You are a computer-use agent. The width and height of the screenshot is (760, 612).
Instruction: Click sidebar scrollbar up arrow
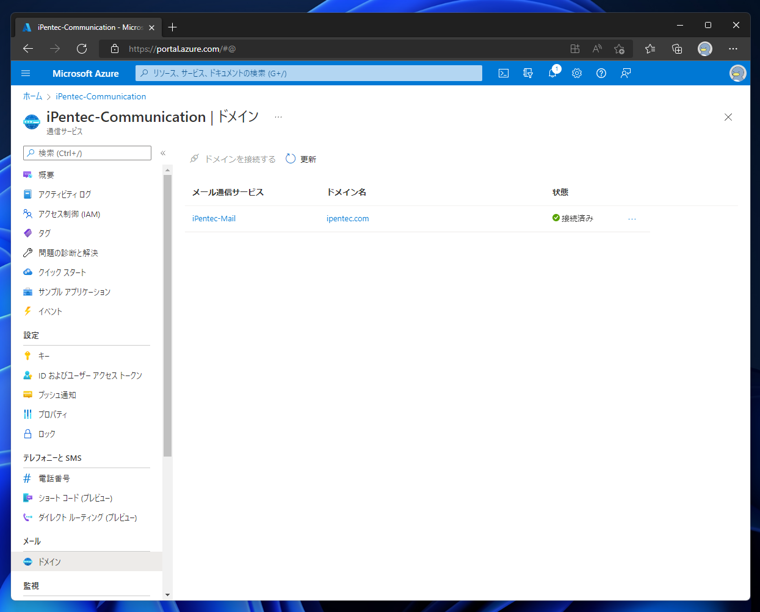point(167,170)
